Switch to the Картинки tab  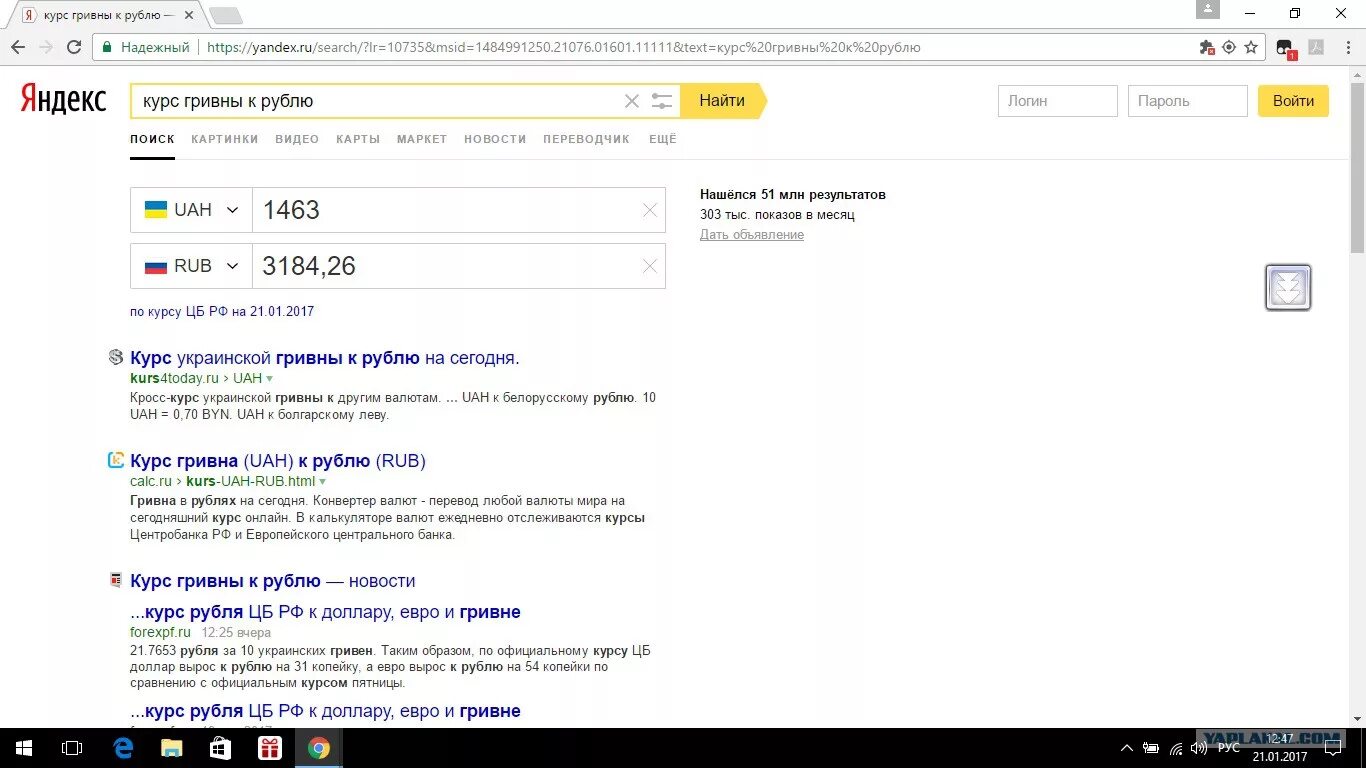tap(225, 139)
